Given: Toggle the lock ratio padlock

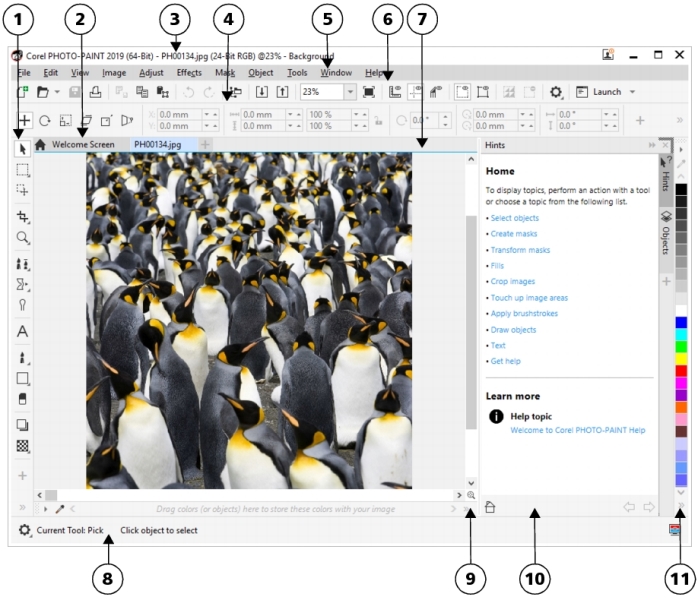Looking at the screenshot, I should pyautogui.click(x=378, y=121).
